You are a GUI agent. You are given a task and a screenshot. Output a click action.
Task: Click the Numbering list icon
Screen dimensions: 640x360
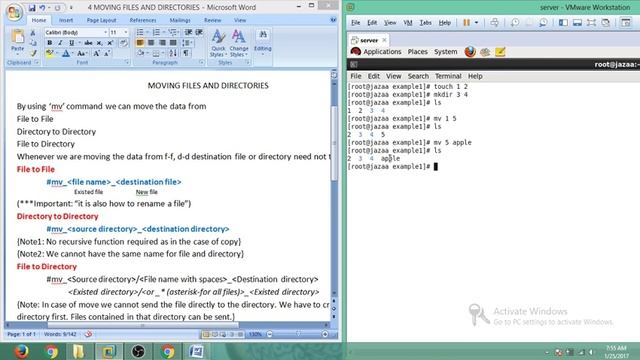tap(156, 32)
